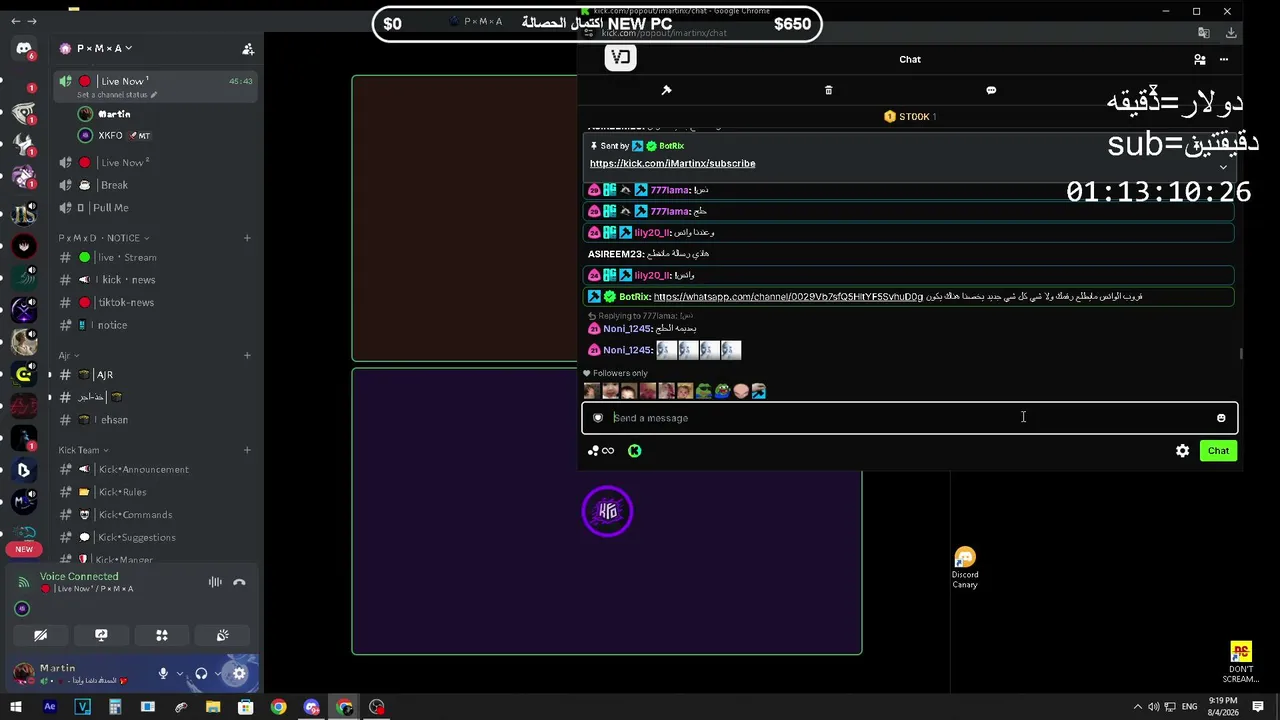Screen dimensions: 1280x720
Task: Open After Effects from the taskbar
Action: [49, 707]
